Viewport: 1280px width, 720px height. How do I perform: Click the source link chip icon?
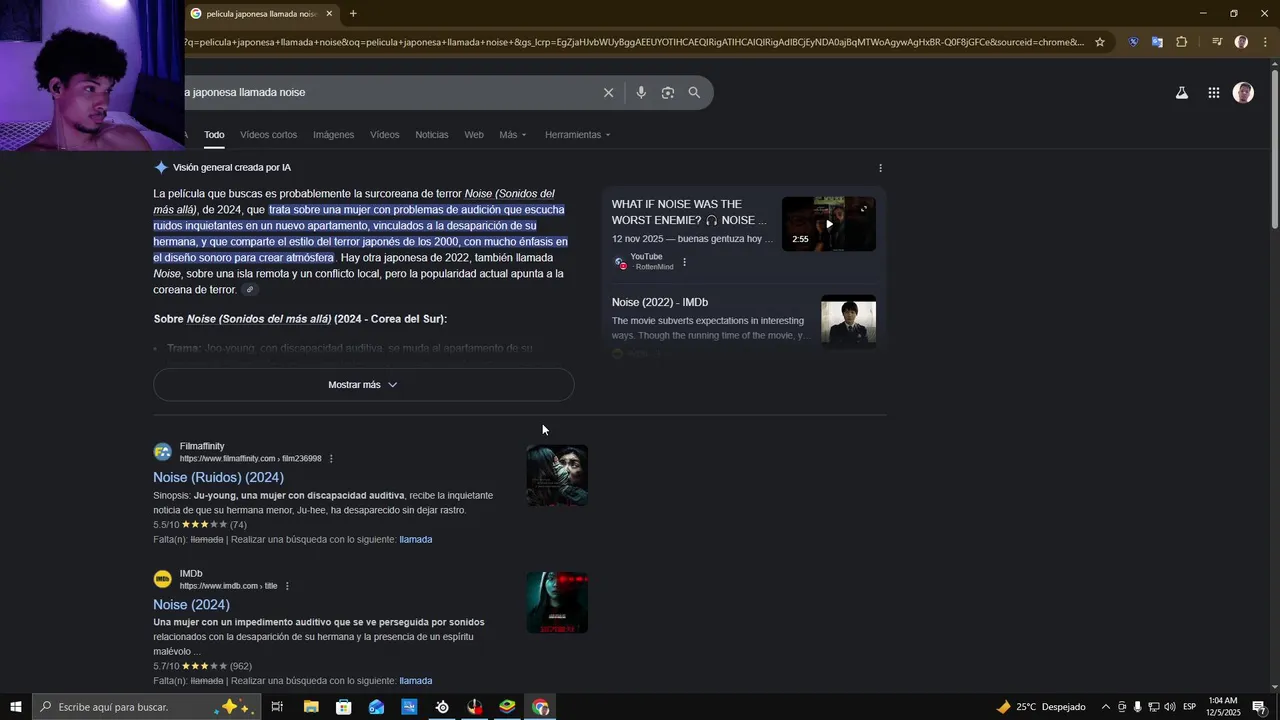tap(250, 290)
